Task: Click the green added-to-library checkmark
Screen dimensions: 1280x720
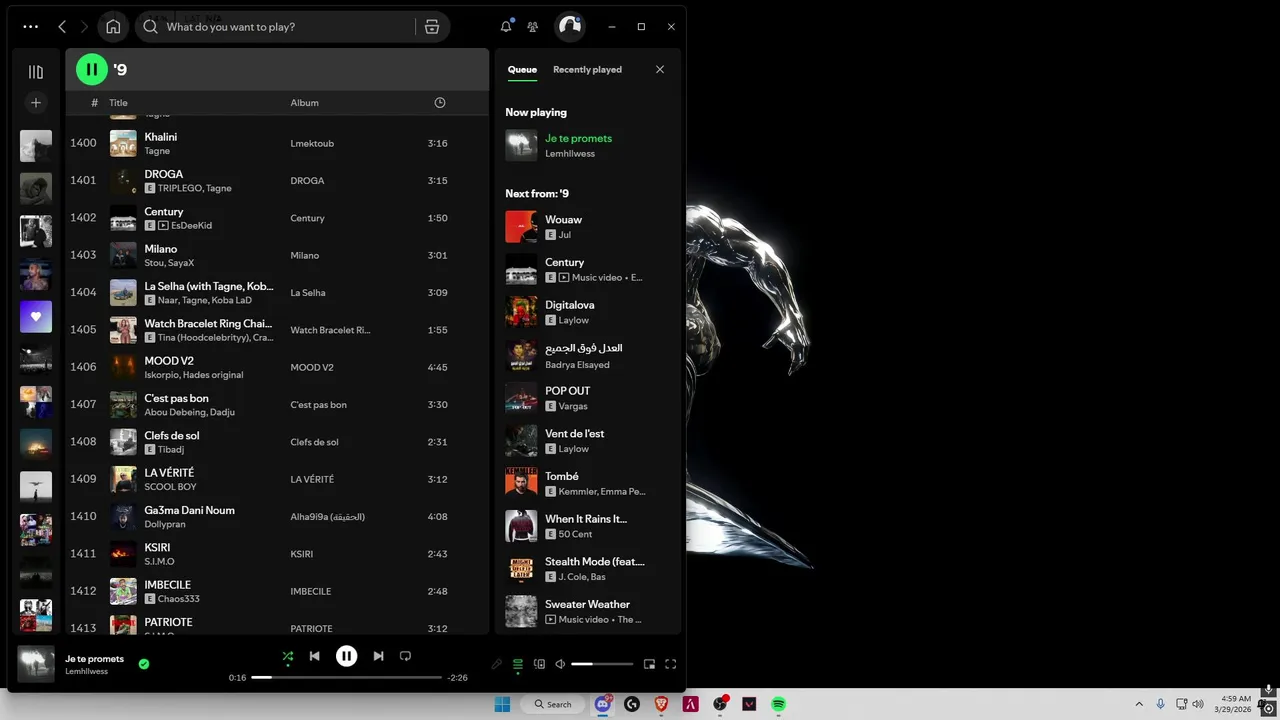Action: coord(144,664)
